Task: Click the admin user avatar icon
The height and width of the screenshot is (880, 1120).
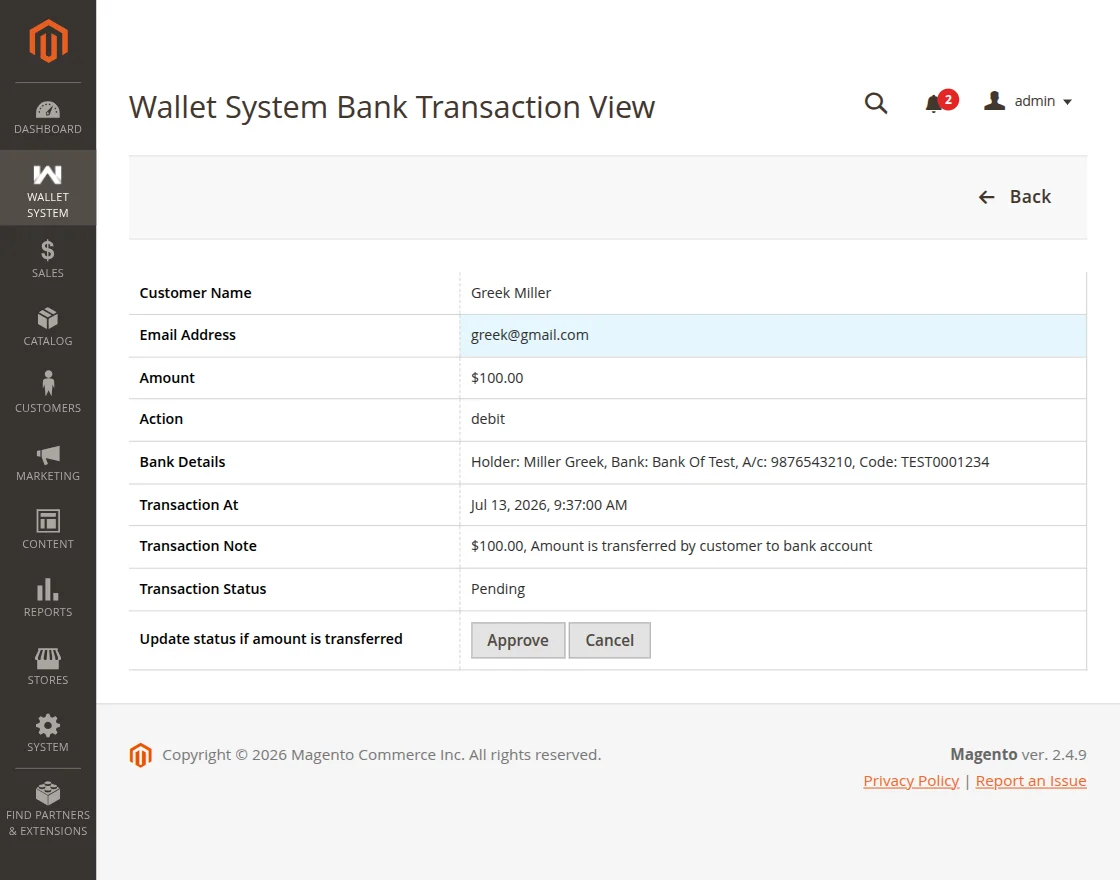Action: [x=994, y=101]
